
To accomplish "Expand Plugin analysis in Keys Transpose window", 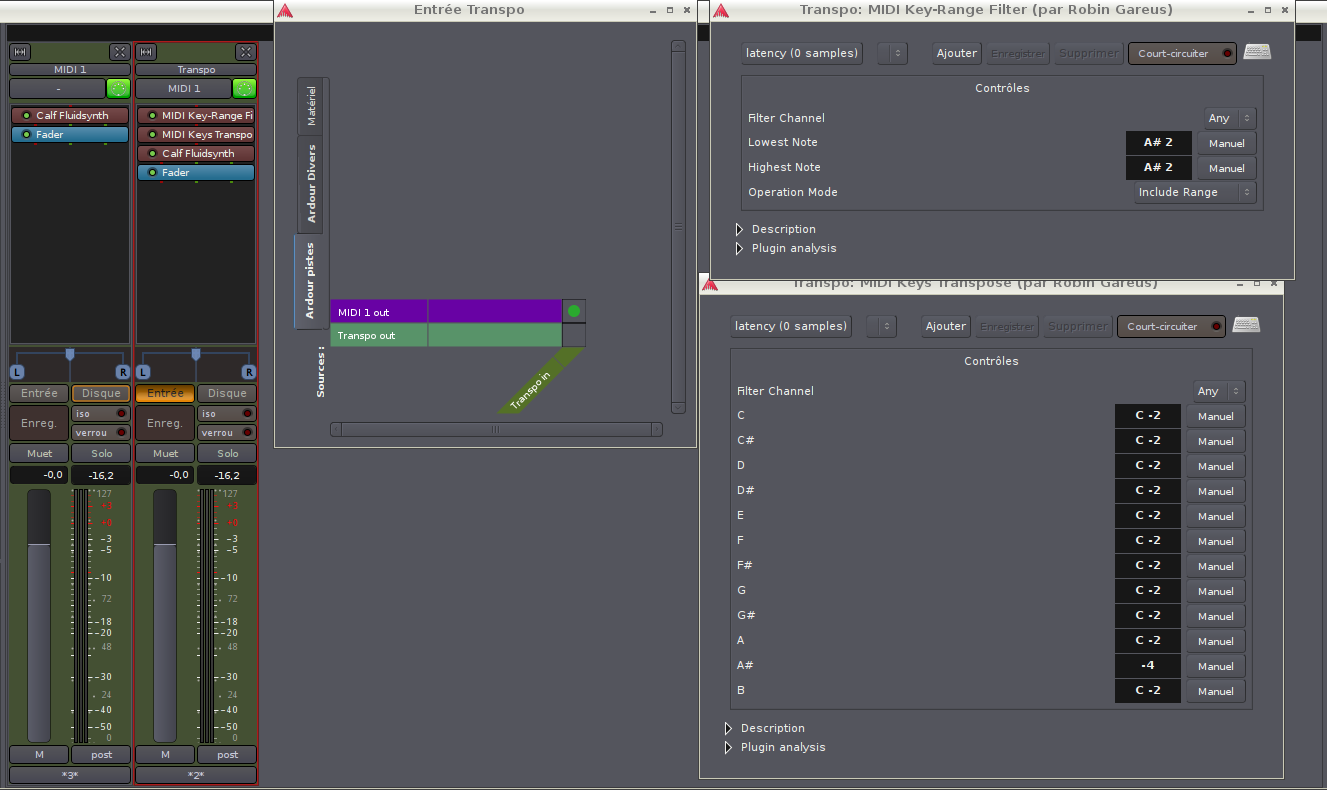I will coord(729,747).
